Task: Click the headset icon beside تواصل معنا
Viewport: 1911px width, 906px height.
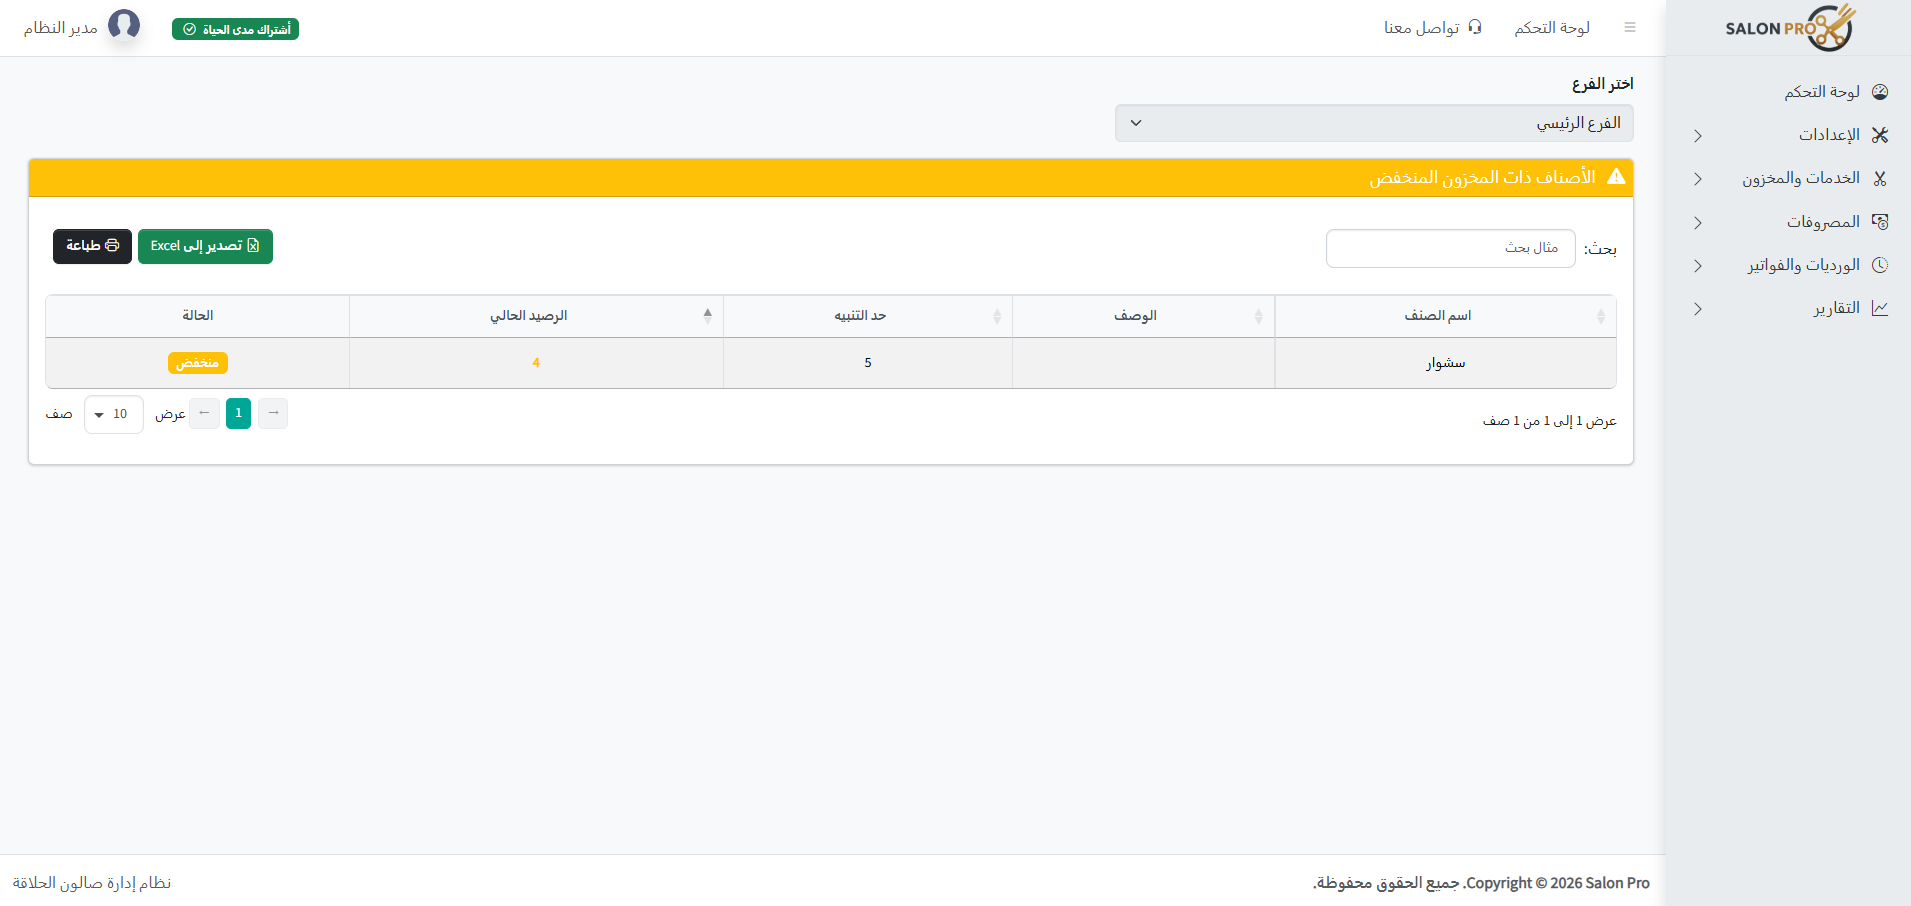Action: click(x=1475, y=27)
